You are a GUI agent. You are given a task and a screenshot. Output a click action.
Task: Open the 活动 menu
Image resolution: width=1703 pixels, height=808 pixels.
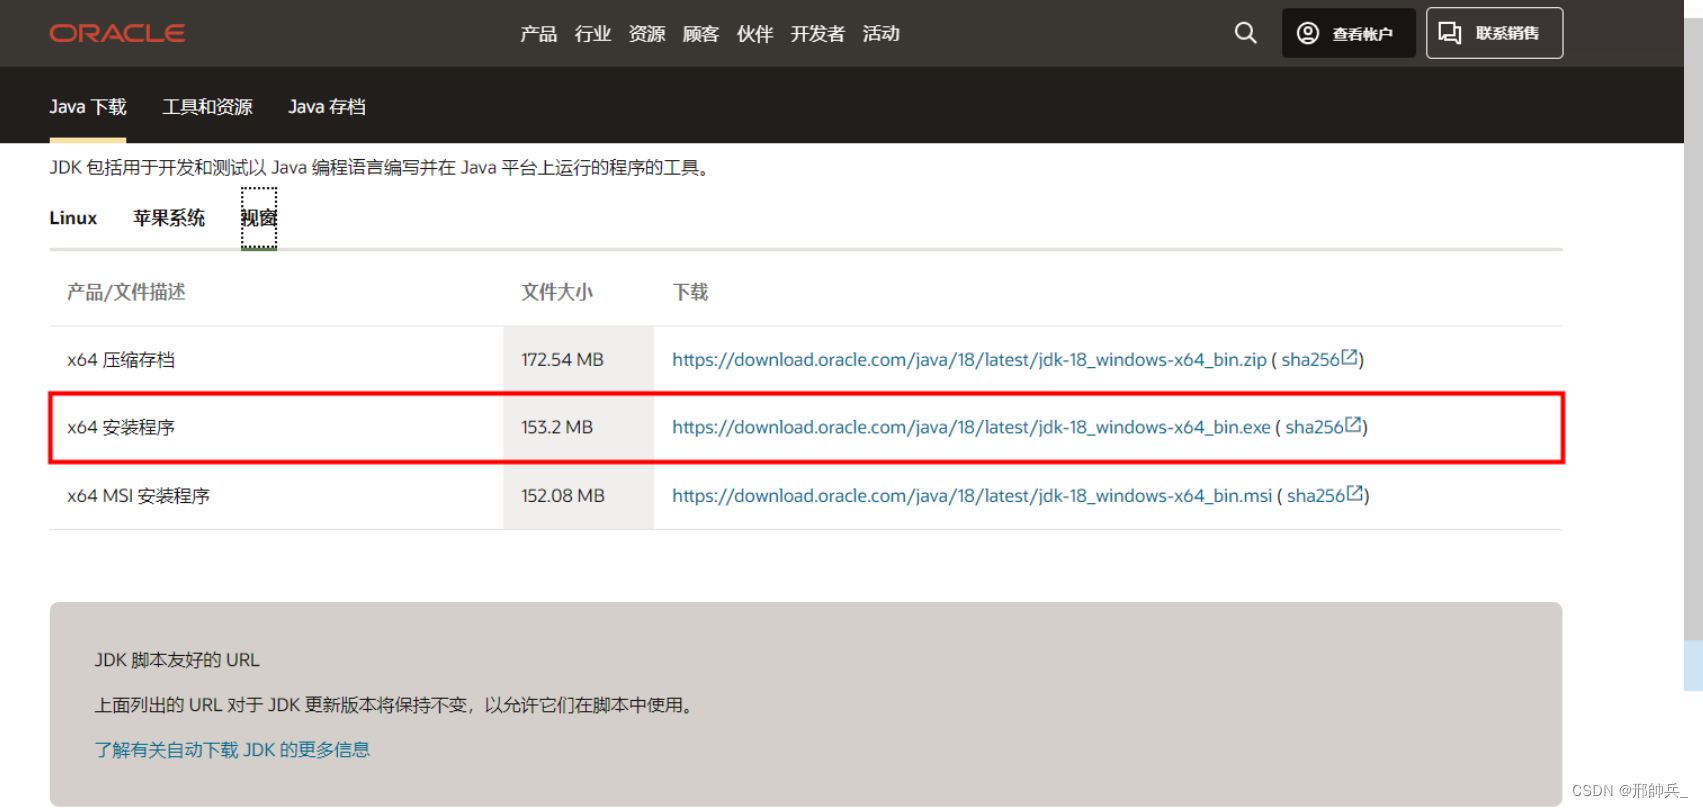(x=881, y=34)
